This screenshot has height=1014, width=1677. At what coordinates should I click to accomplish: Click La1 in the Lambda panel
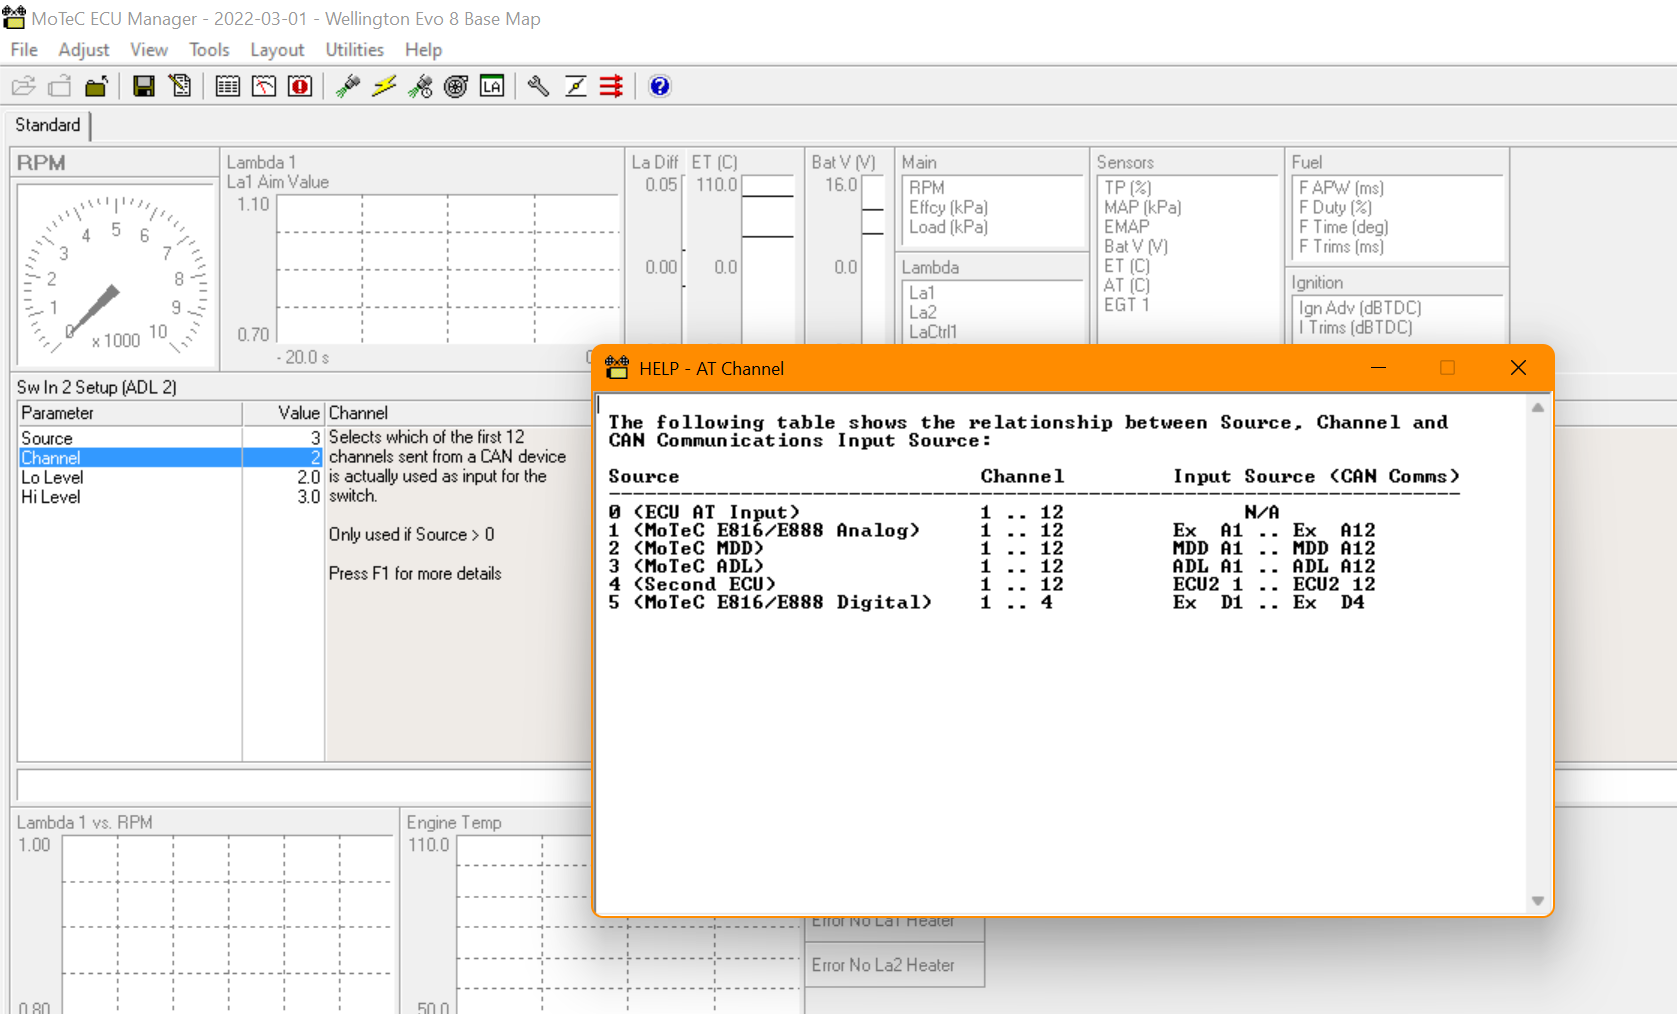pos(921,293)
